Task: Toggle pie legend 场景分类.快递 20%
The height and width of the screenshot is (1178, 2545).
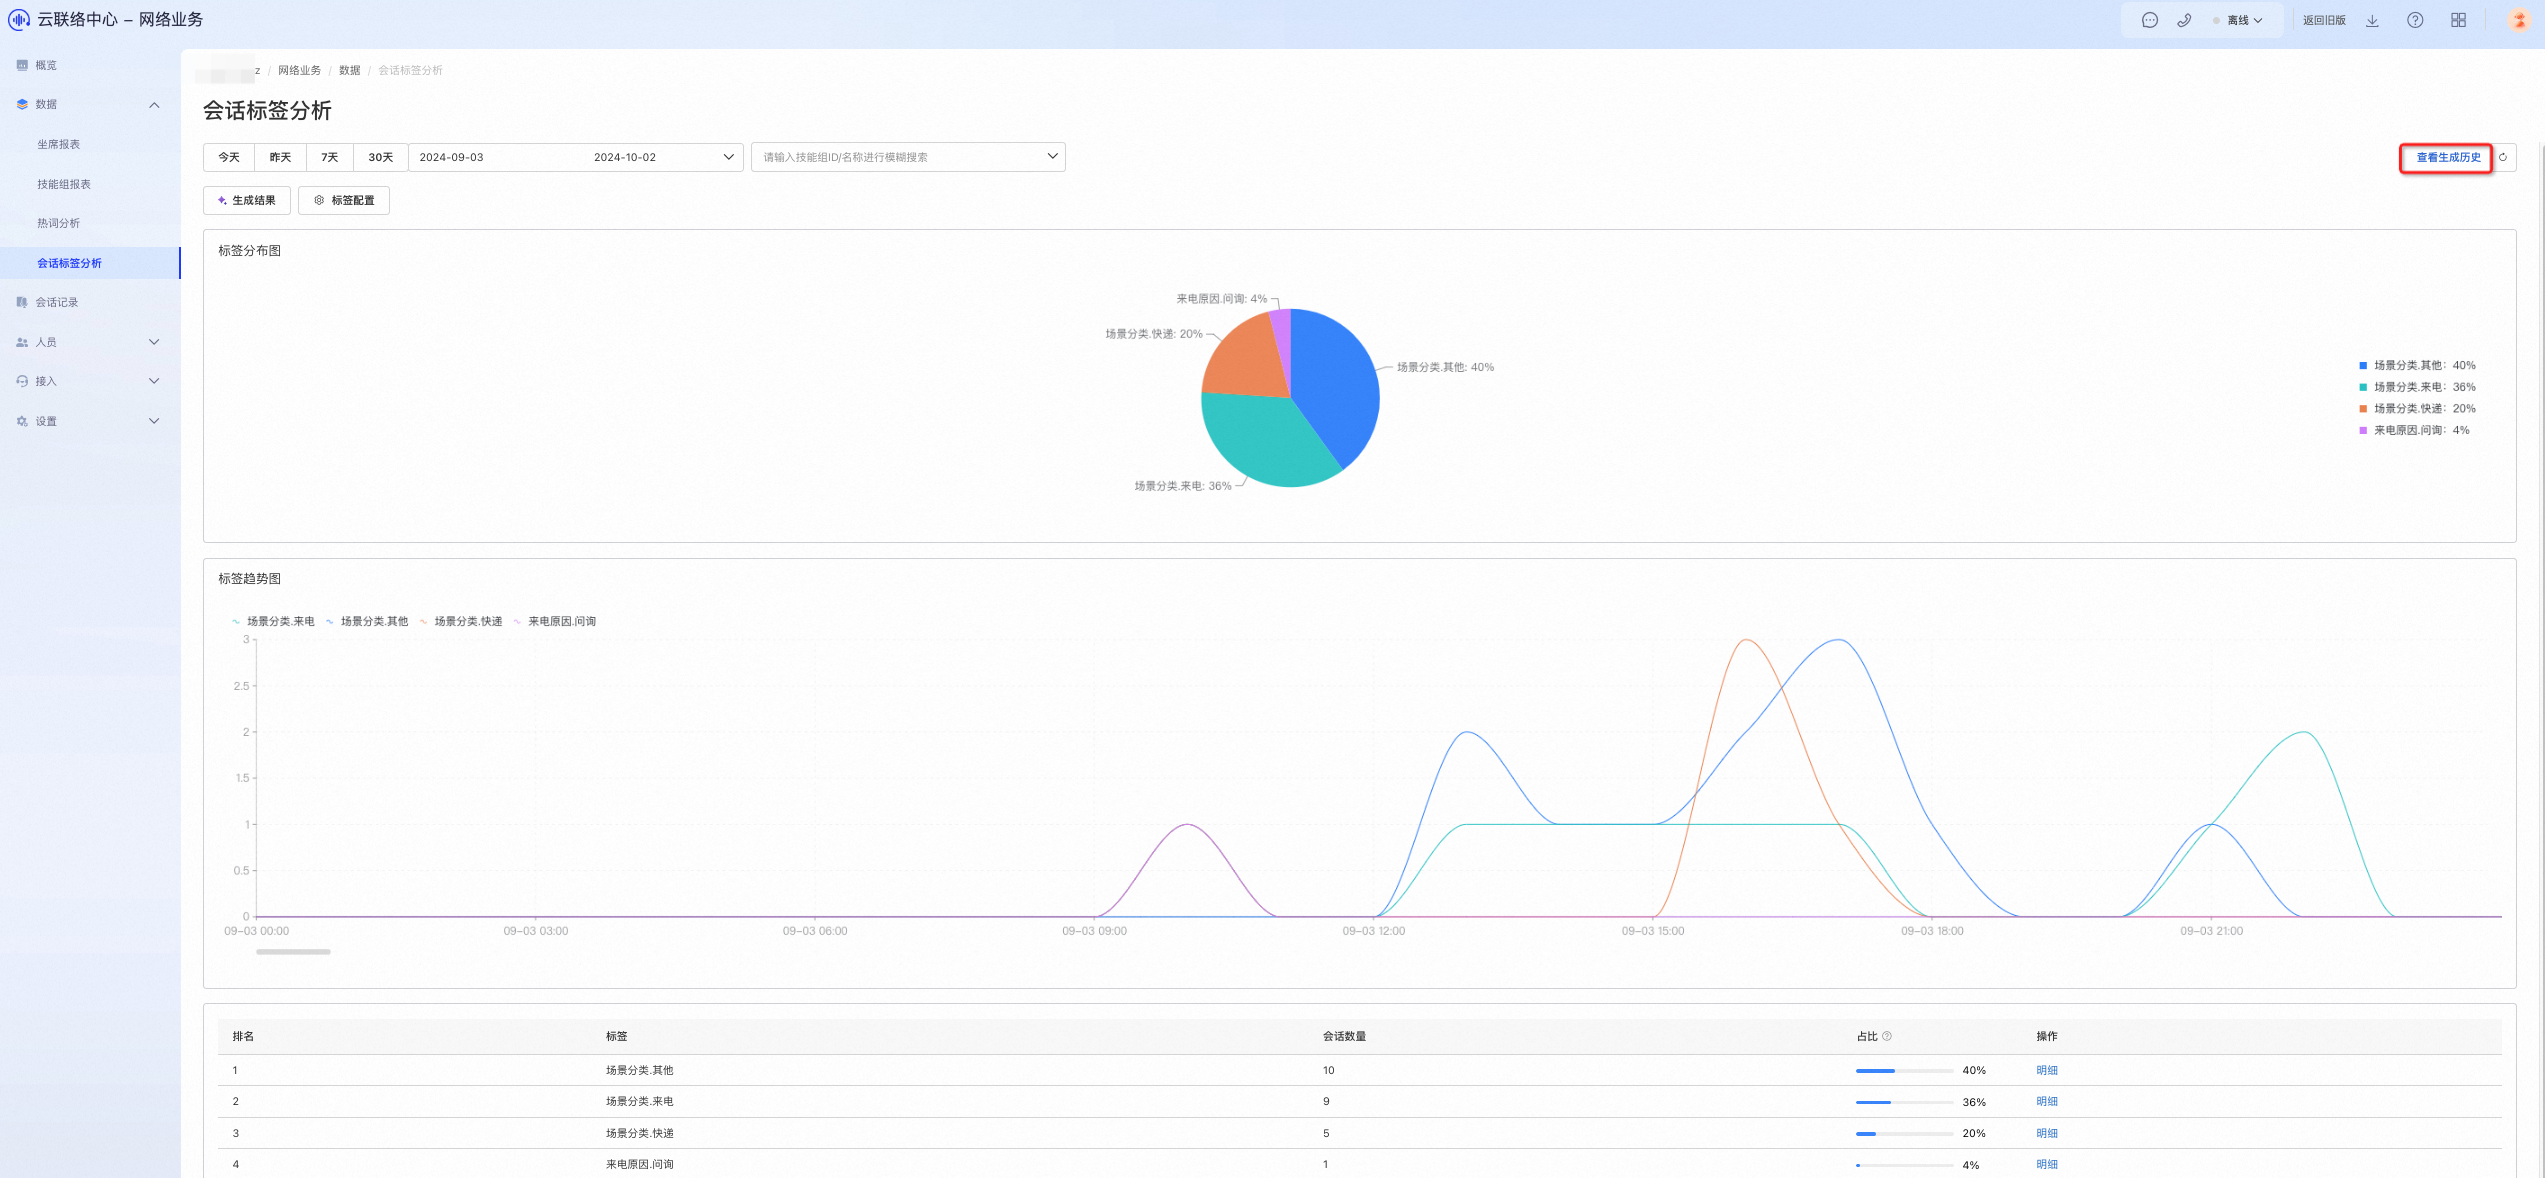Action: [x=2417, y=408]
